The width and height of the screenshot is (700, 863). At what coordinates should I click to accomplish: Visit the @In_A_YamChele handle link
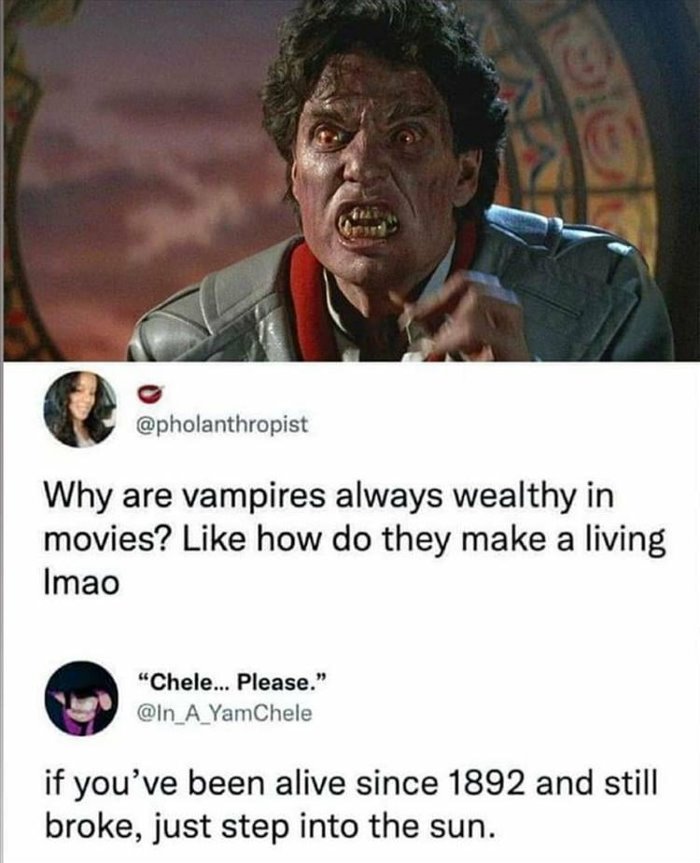224,713
